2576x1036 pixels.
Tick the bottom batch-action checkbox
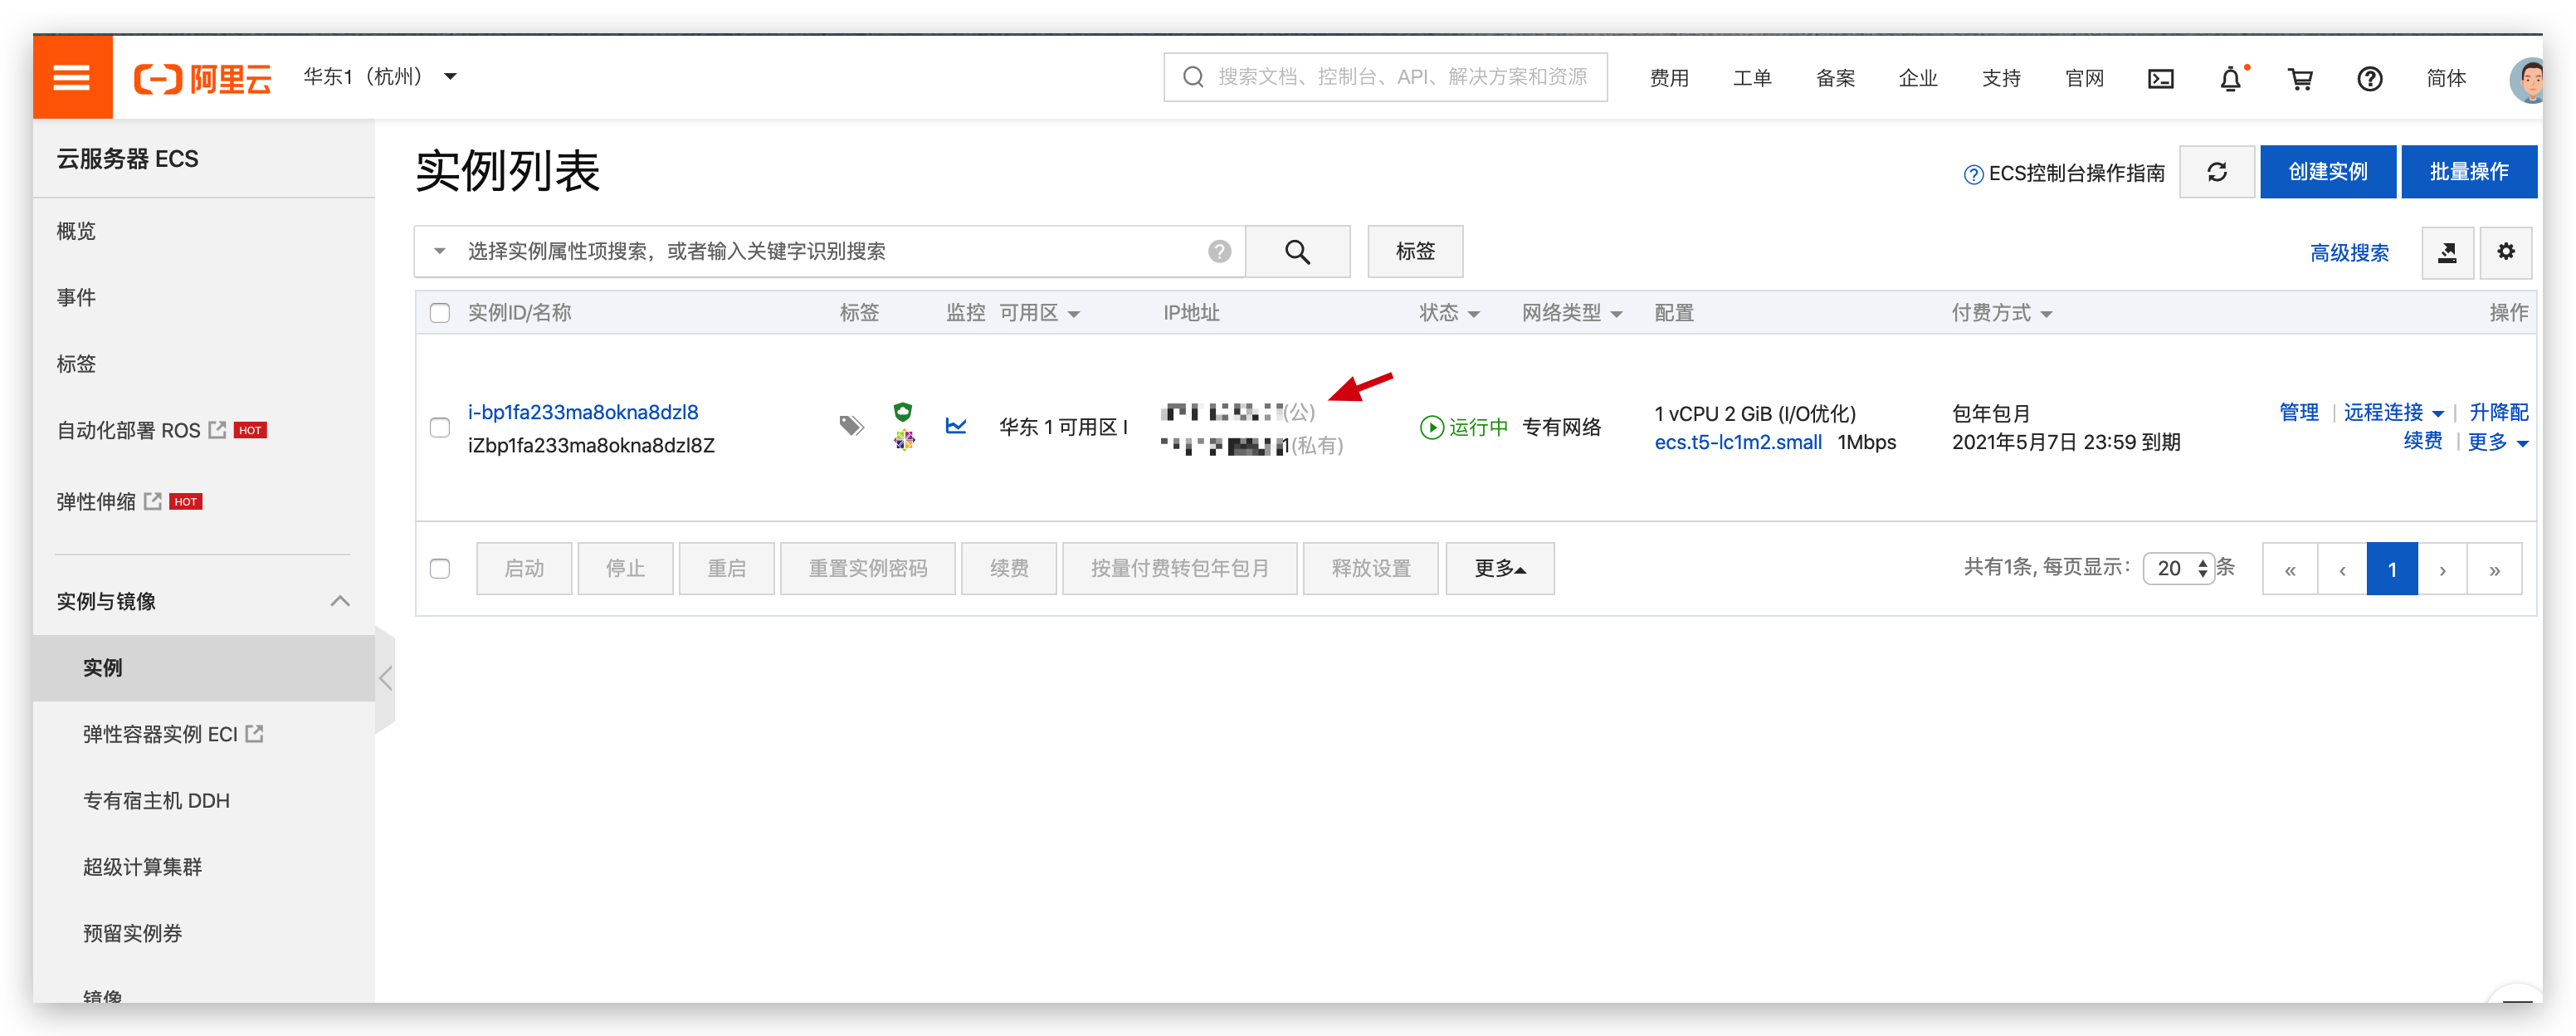coord(440,569)
